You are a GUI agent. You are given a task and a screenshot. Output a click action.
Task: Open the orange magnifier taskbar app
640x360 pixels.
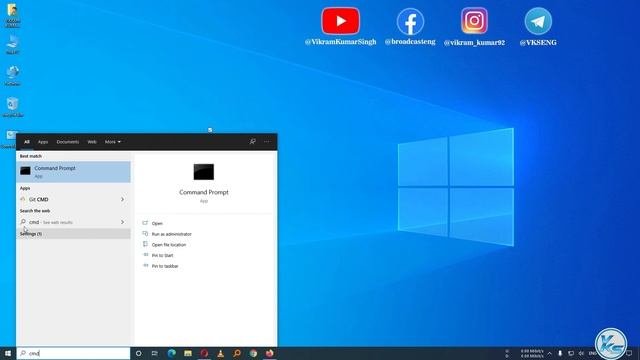click(x=237, y=353)
